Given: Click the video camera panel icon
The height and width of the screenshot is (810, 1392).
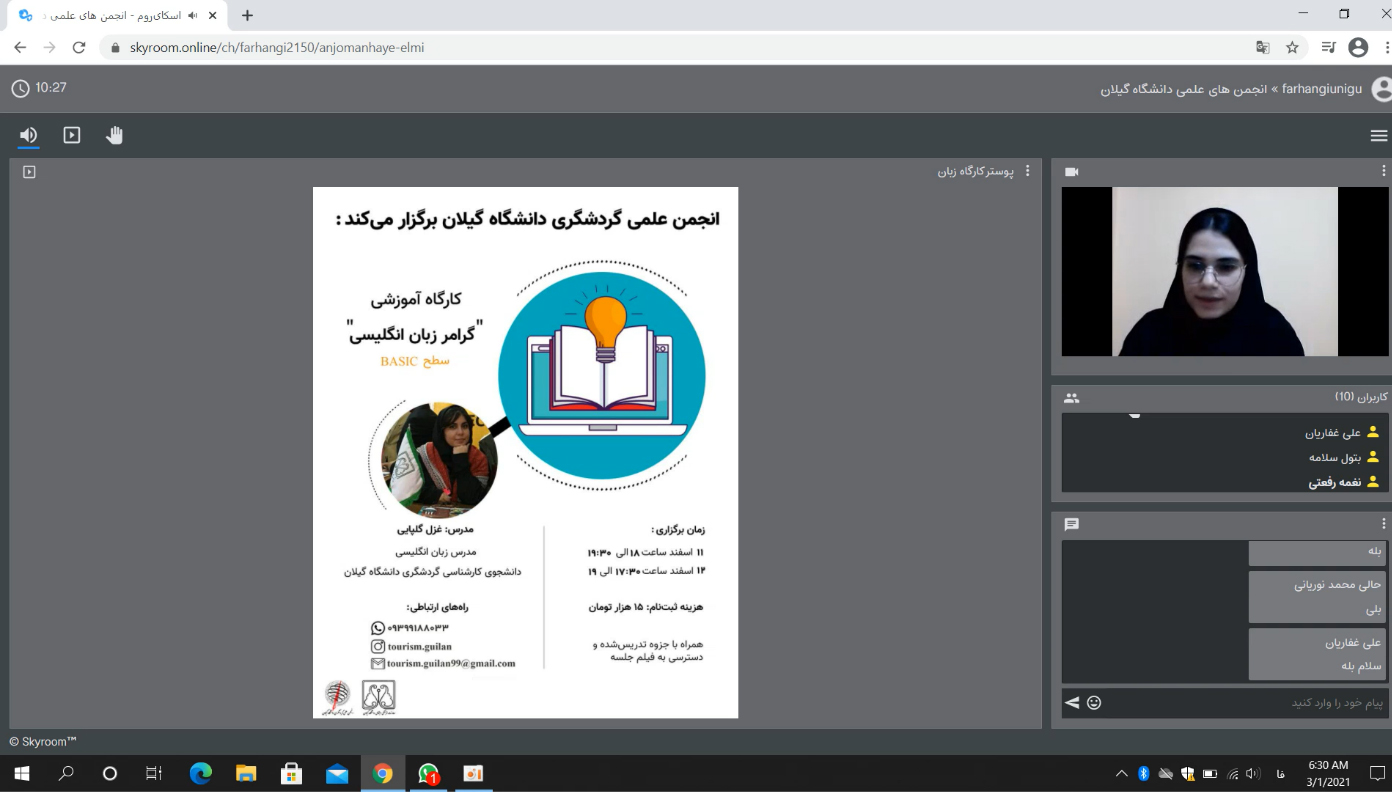Looking at the screenshot, I should click(1072, 172).
